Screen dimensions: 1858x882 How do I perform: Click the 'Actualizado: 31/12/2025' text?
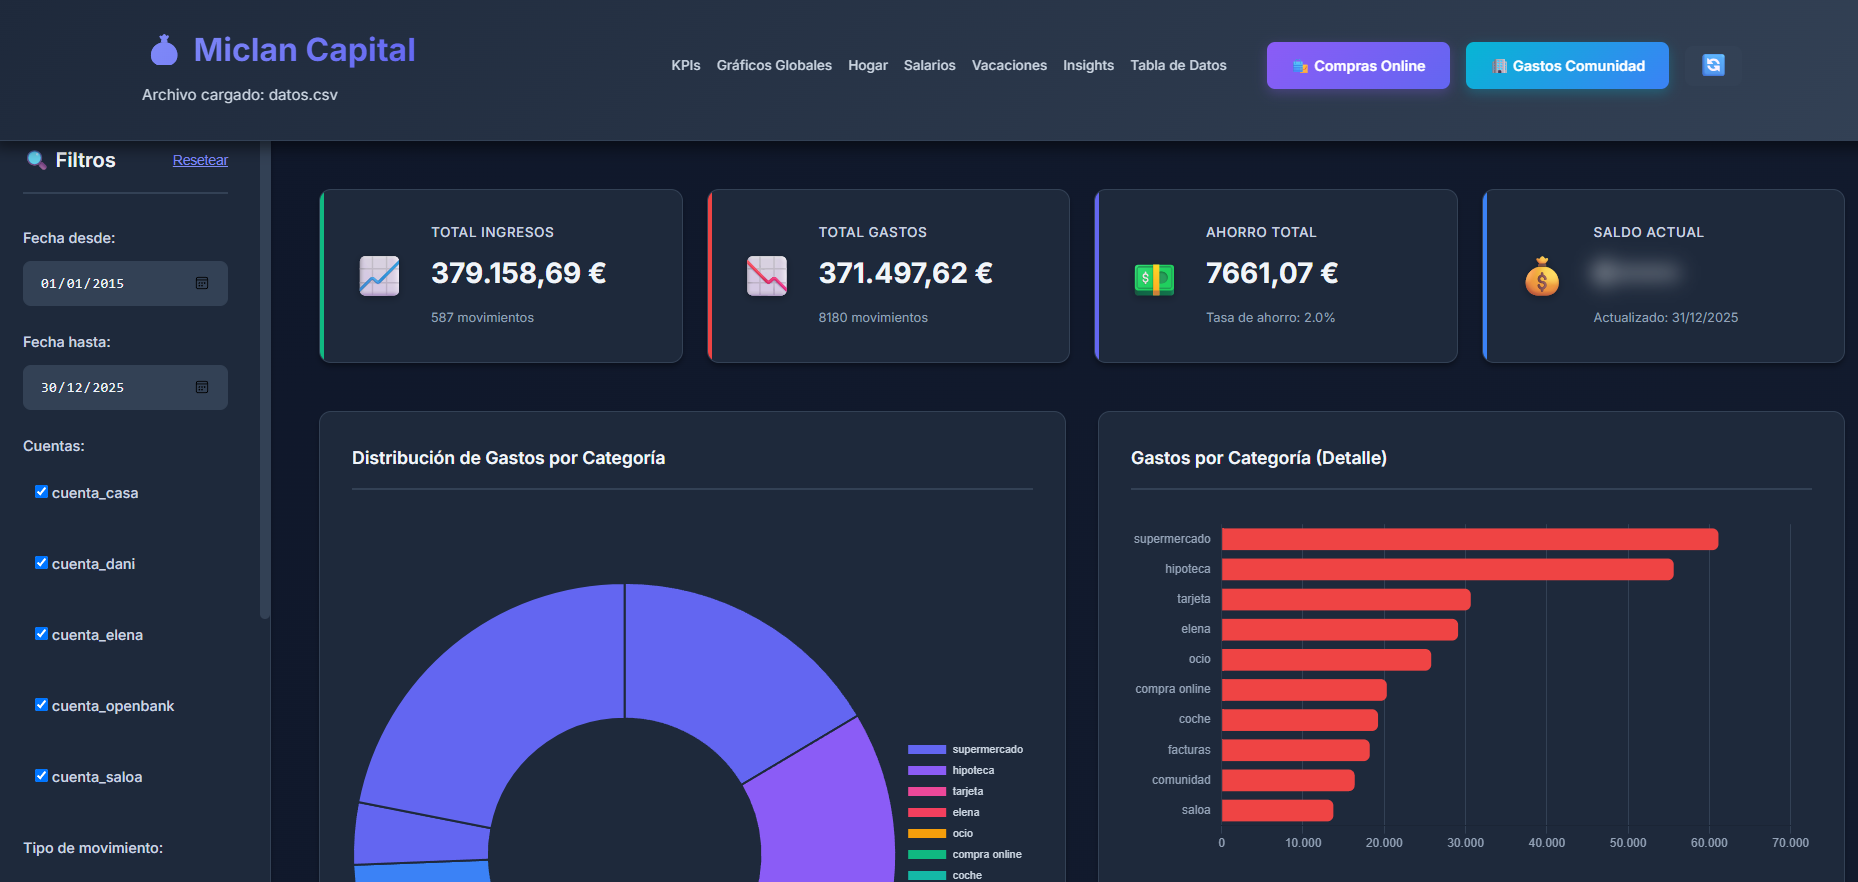1665,317
